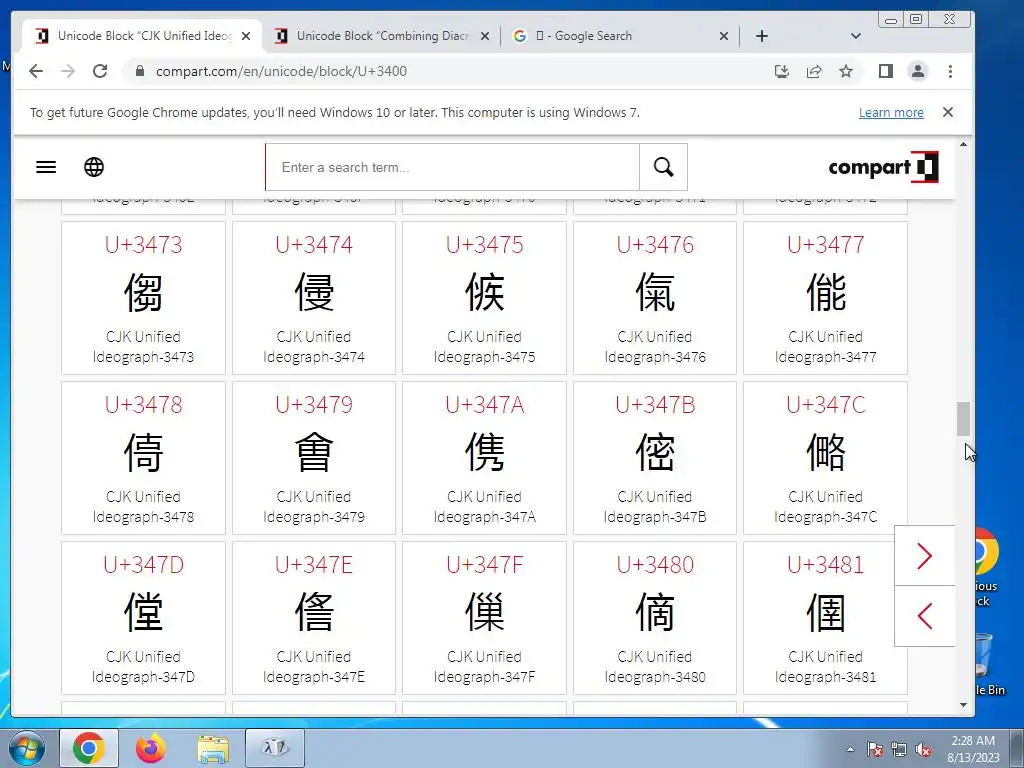Open the U+3480 character card
This screenshot has height=768, width=1024.
tap(655, 618)
